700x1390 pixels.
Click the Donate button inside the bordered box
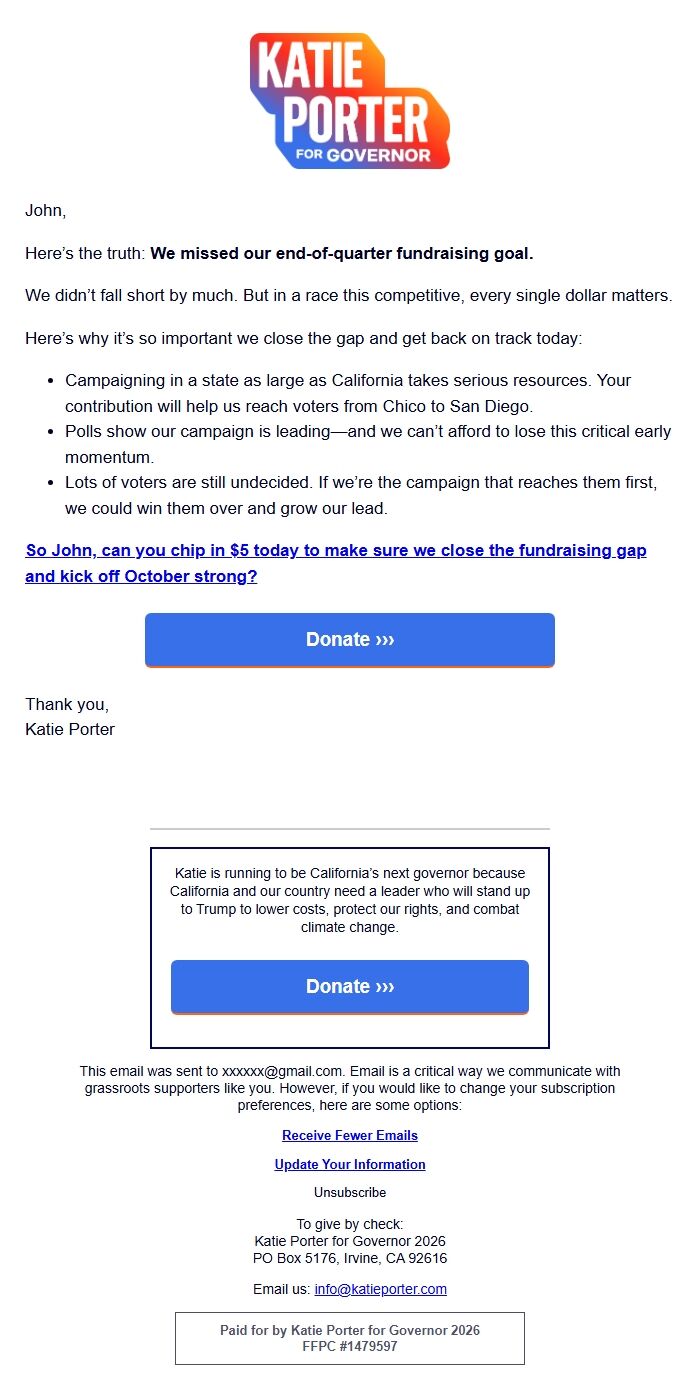[x=350, y=987]
